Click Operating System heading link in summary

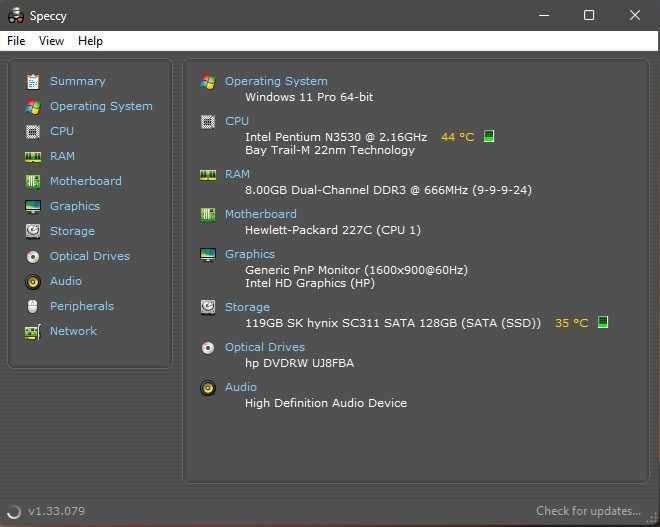coord(276,81)
